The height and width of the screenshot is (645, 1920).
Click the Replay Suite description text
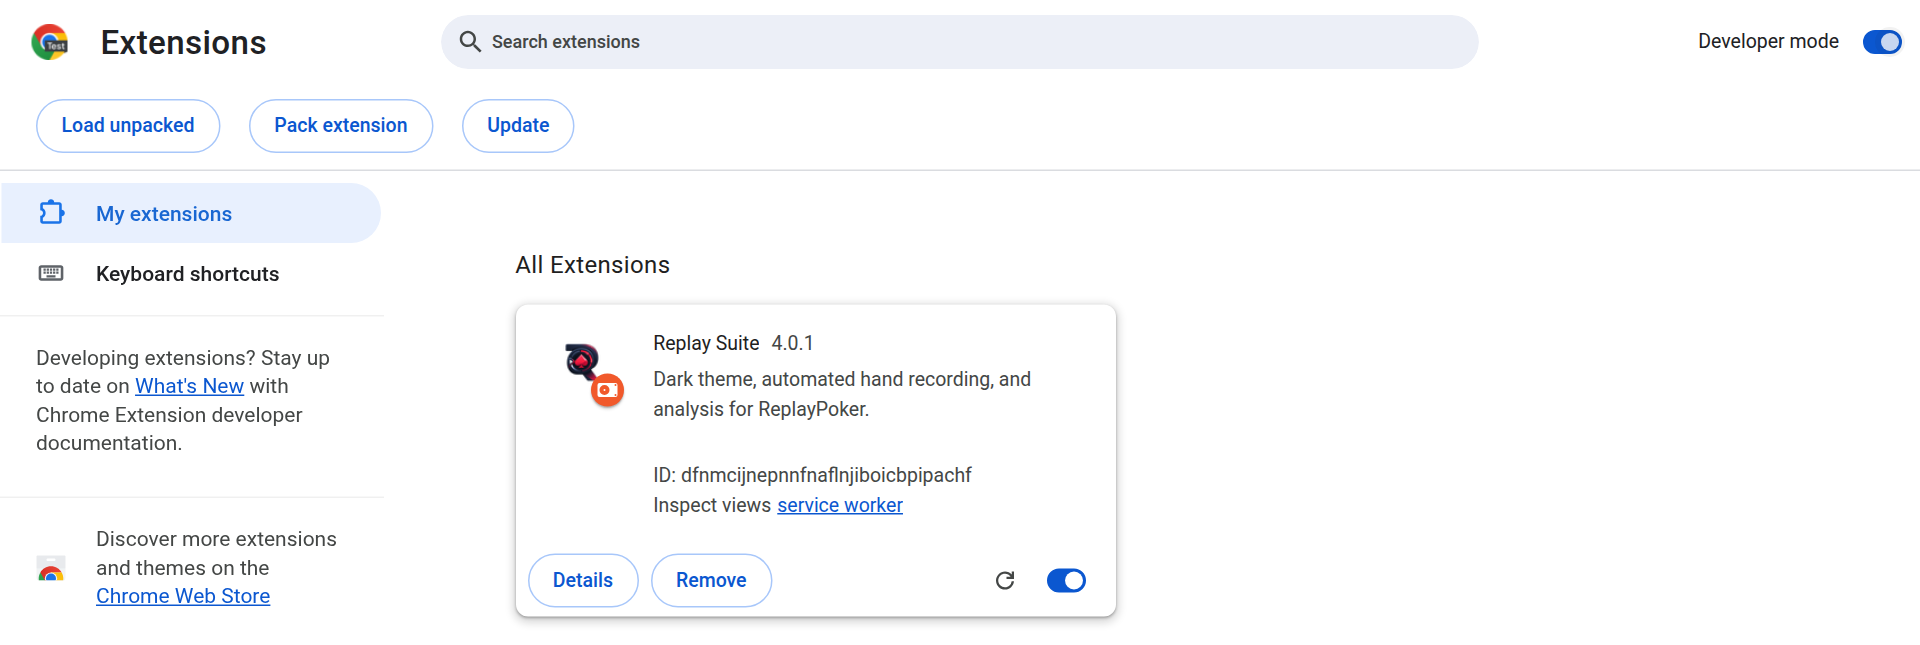842,394
